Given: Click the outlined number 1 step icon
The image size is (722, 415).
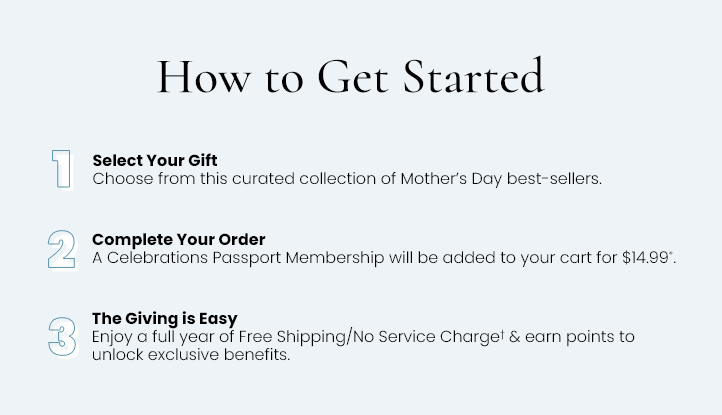Looking at the screenshot, I should (62, 170).
